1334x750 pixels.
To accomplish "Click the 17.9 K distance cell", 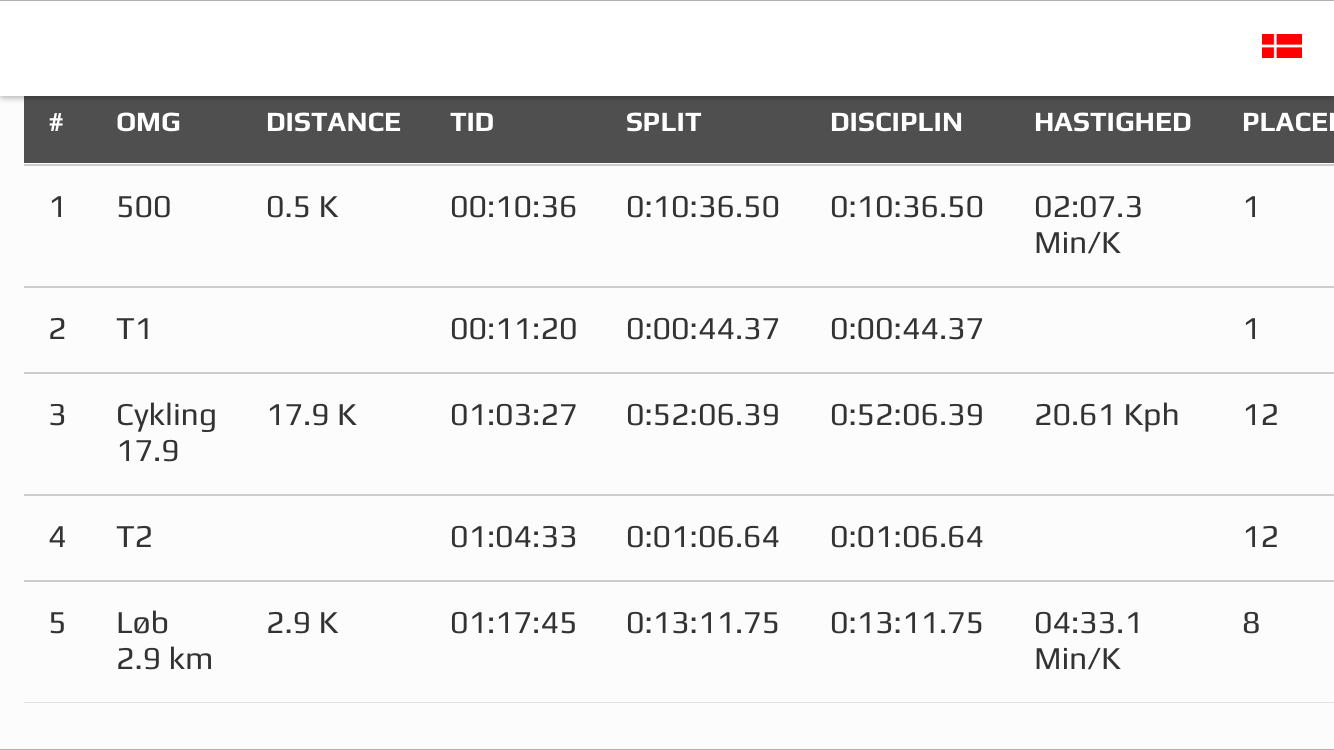I will coord(311,415).
